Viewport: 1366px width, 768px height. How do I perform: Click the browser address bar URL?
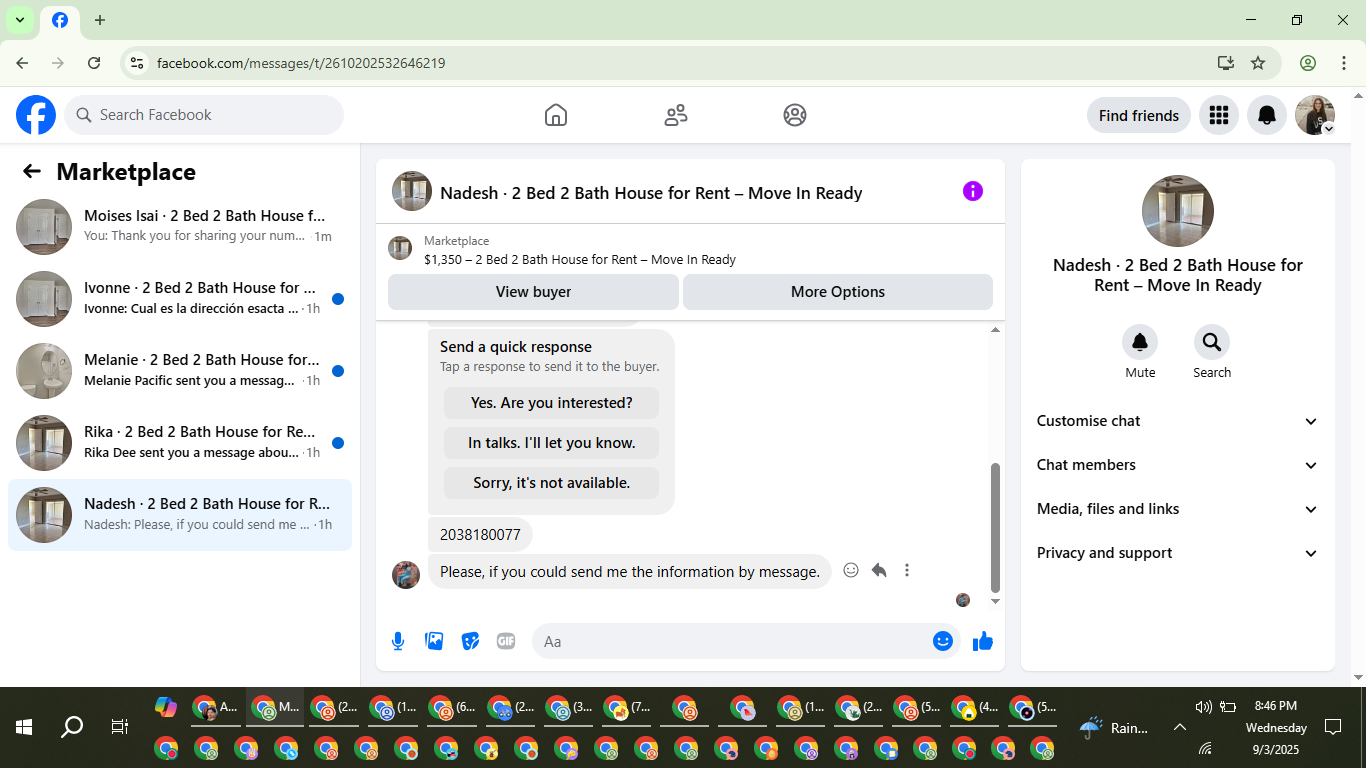pos(301,63)
